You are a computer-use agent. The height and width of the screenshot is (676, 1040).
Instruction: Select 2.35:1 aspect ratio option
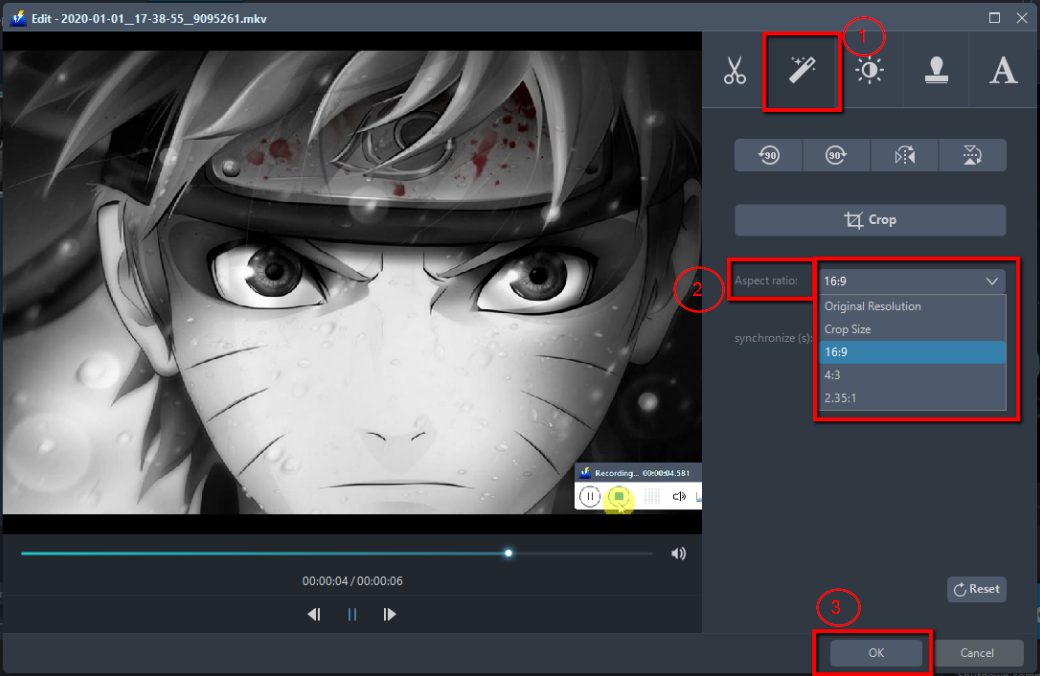pos(912,398)
